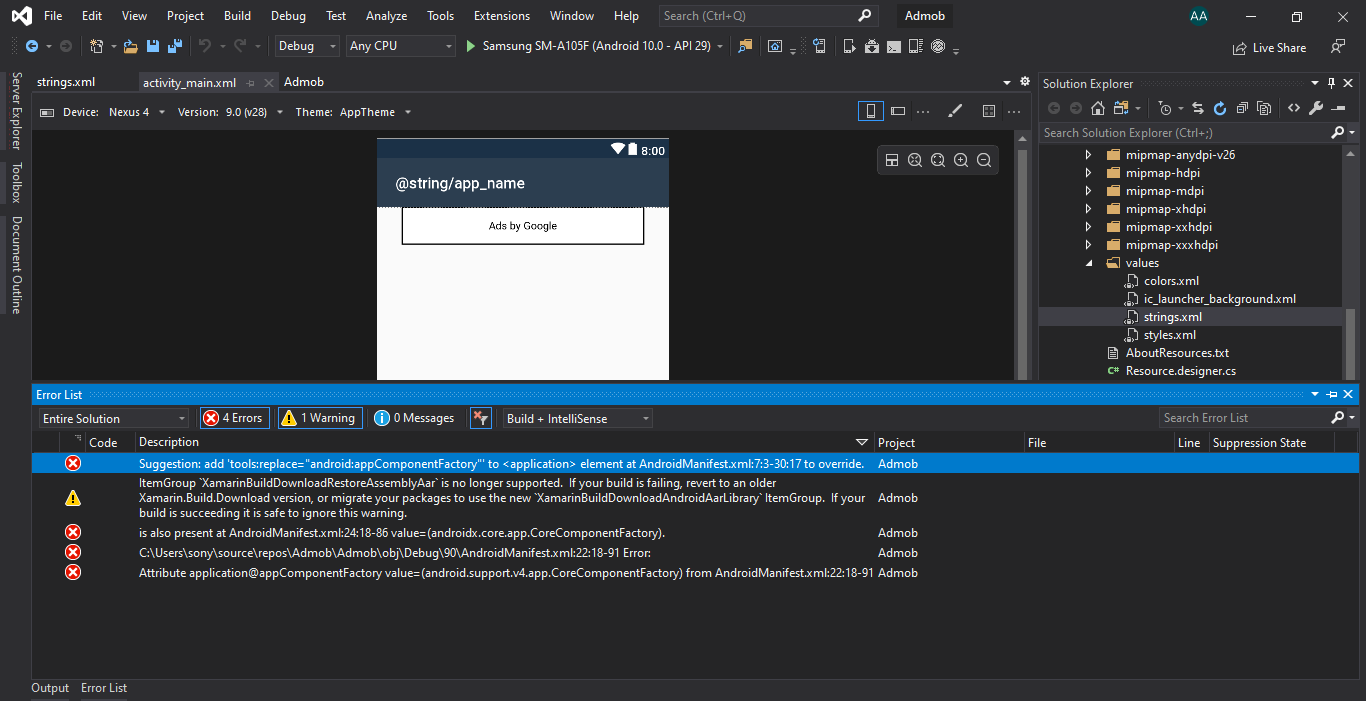The height and width of the screenshot is (701, 1366).
Task: Switch to the Admob document tab
Action: pos(304,82)
